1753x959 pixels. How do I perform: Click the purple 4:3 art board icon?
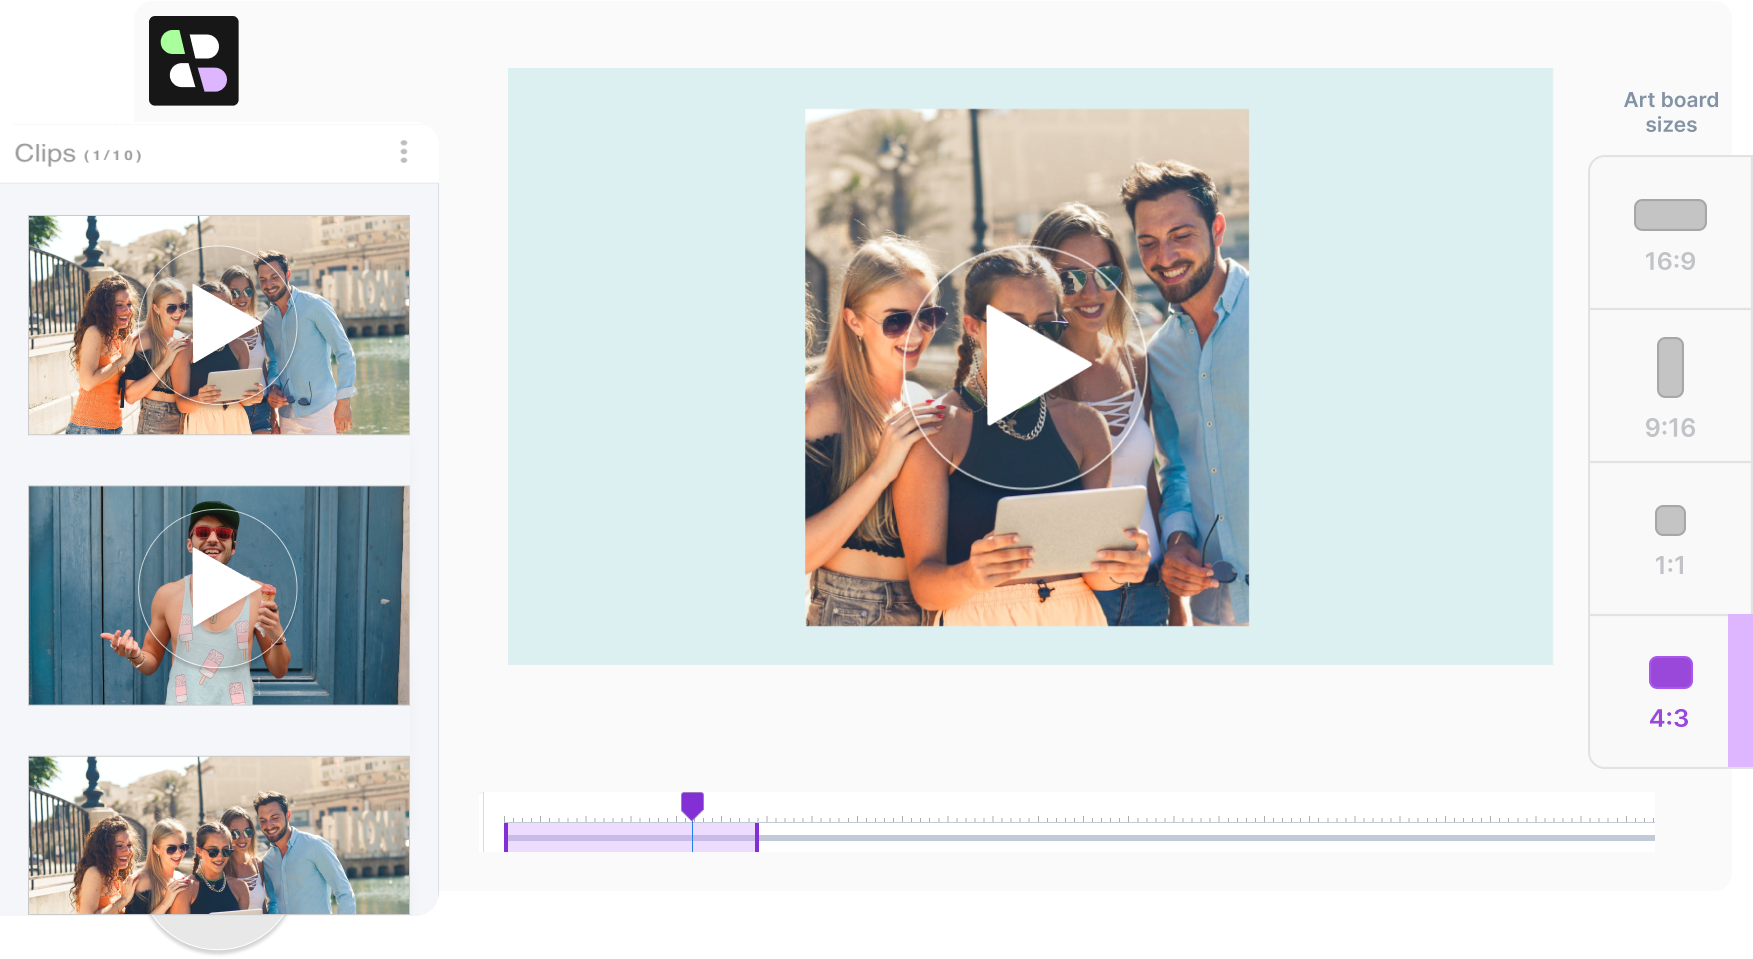(x=1669, y=673)
